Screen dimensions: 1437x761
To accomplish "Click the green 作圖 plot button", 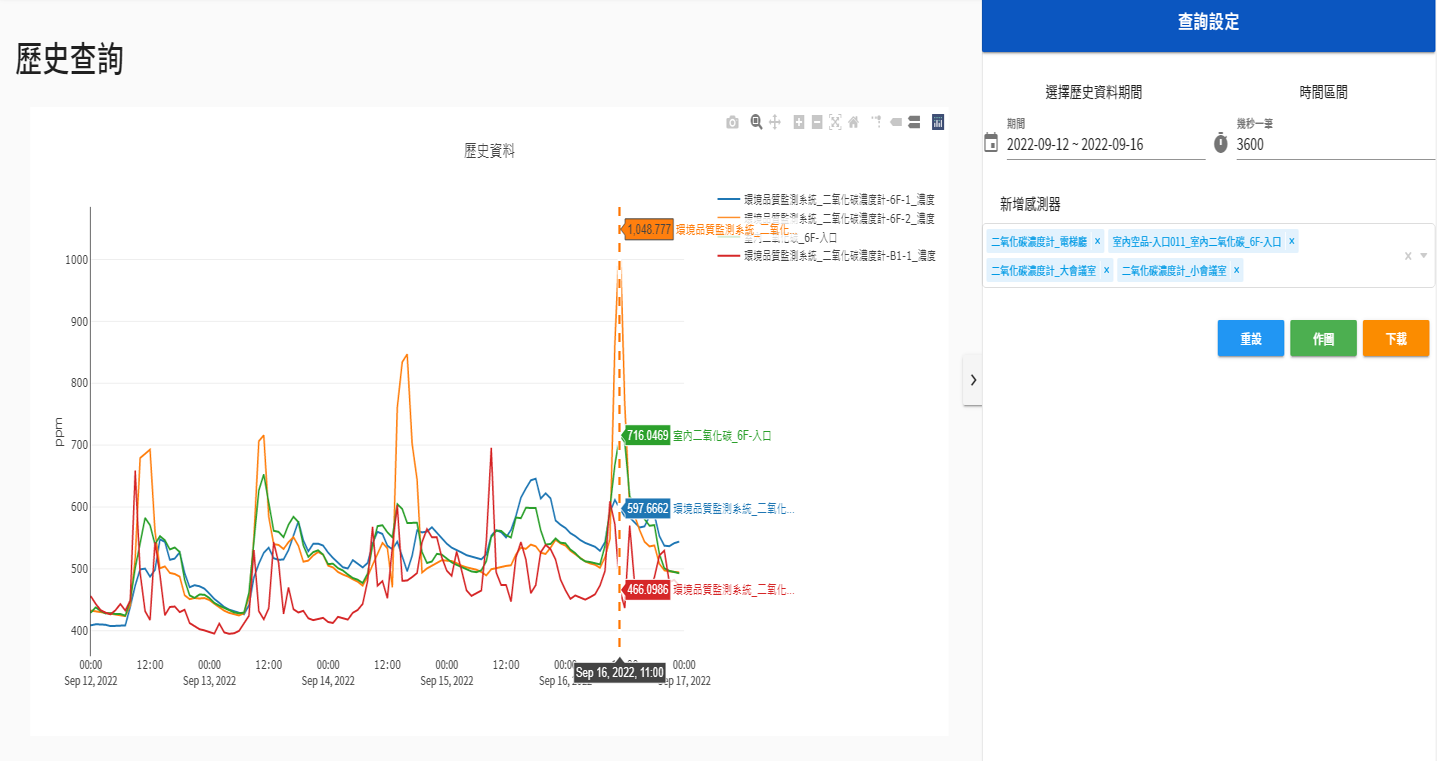I will [1323, 338].
